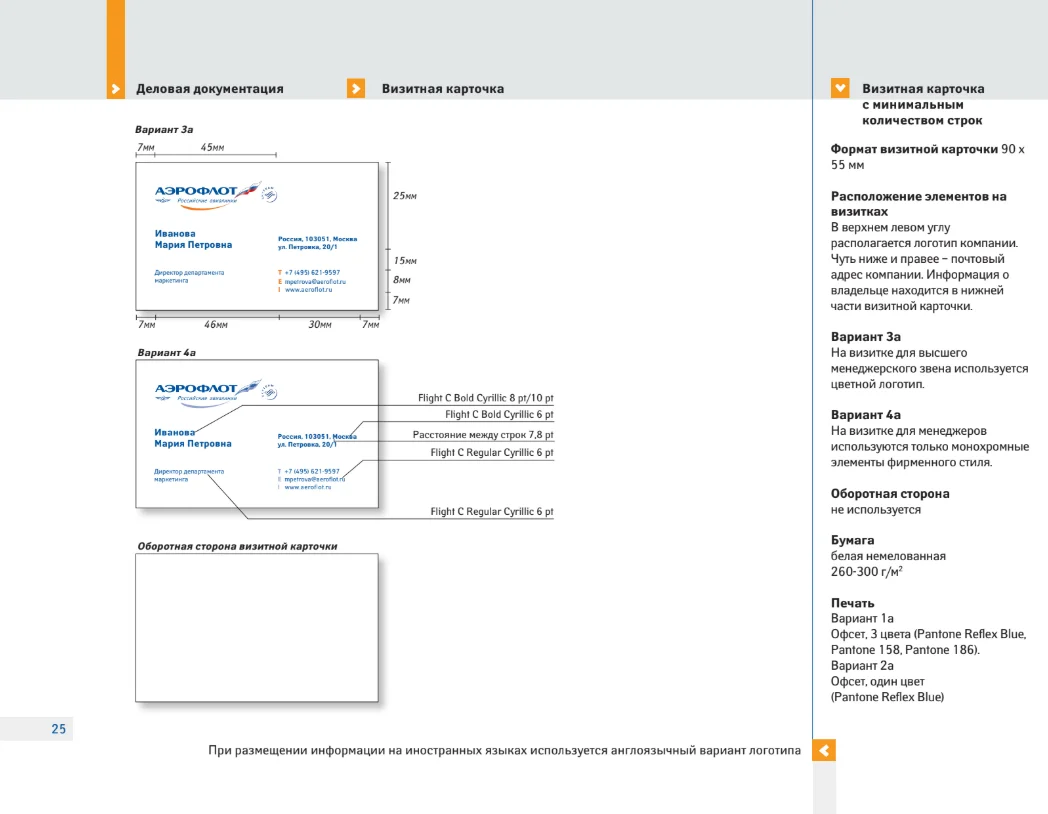Click the email address on the Вариант 4а card
Screen dimensions: 1048x814
315,479
